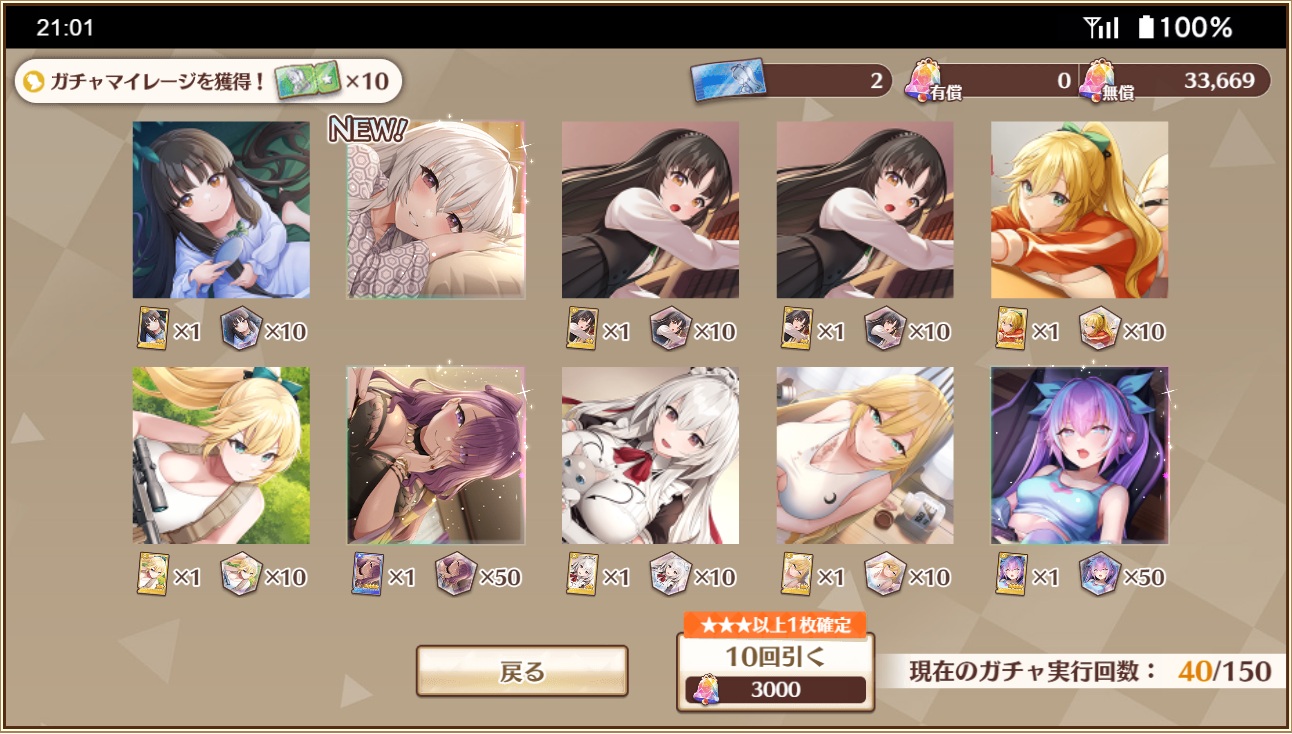Click the battery indicator in status bar
Screen dimensions: 1292x734
coord(1146,27)
